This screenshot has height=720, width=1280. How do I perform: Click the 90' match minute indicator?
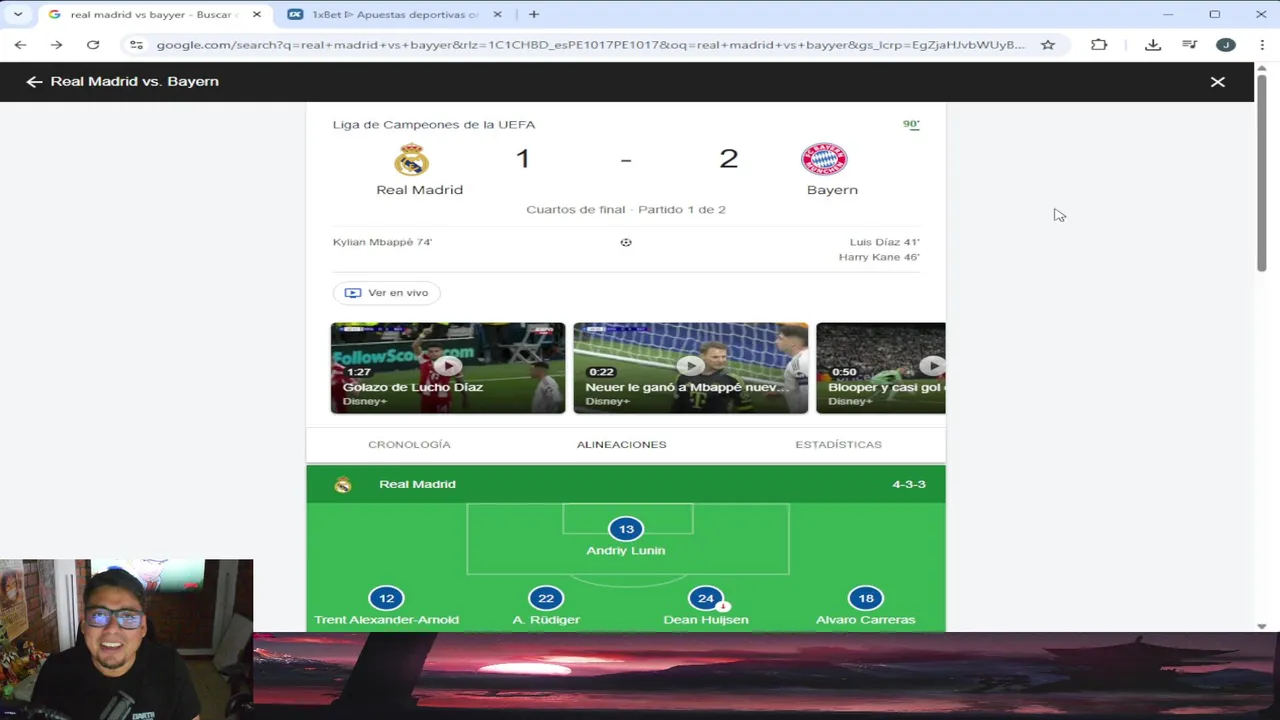(911, 124)
